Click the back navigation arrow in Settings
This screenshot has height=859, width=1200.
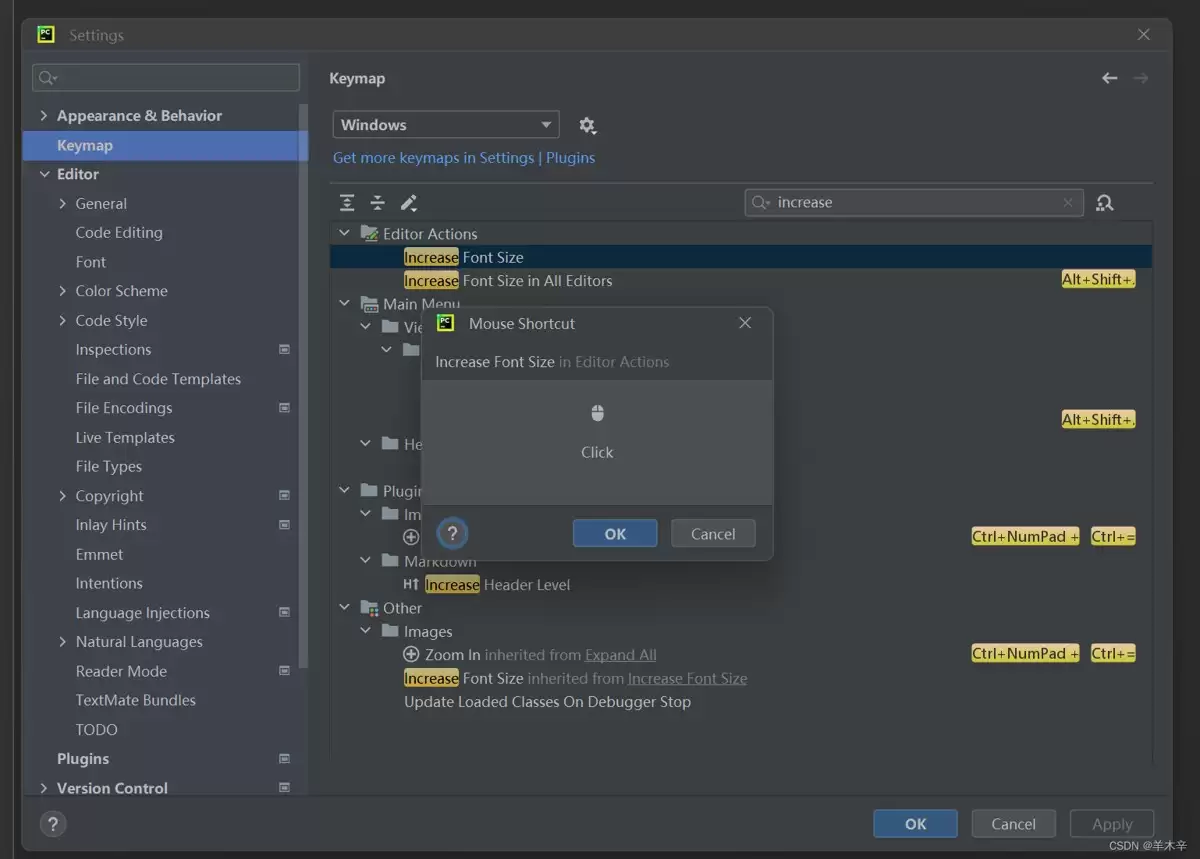(x=1109, y=78)
